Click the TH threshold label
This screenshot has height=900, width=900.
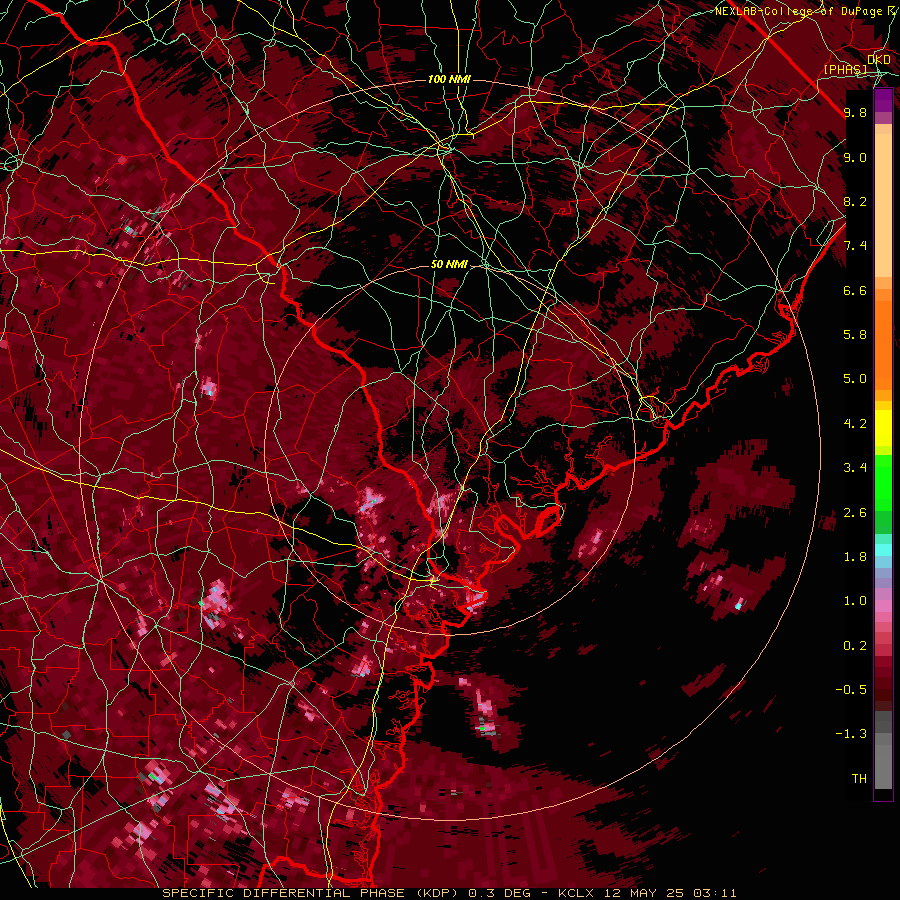click(x=859, y=779)
